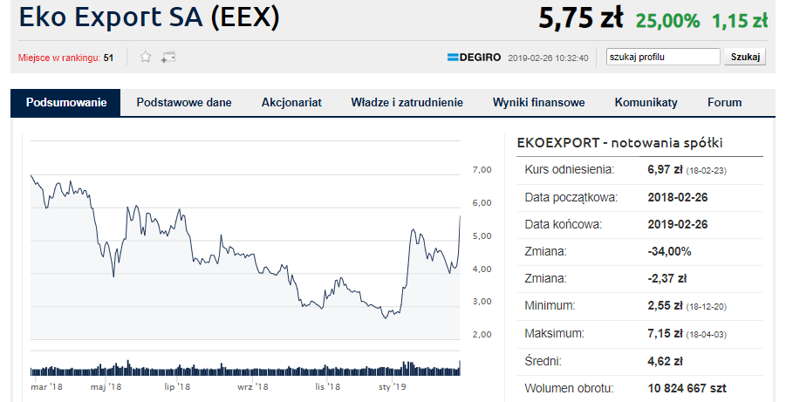Click the favorite star icon
Screen dimensions: 786x402
[145, 57]
